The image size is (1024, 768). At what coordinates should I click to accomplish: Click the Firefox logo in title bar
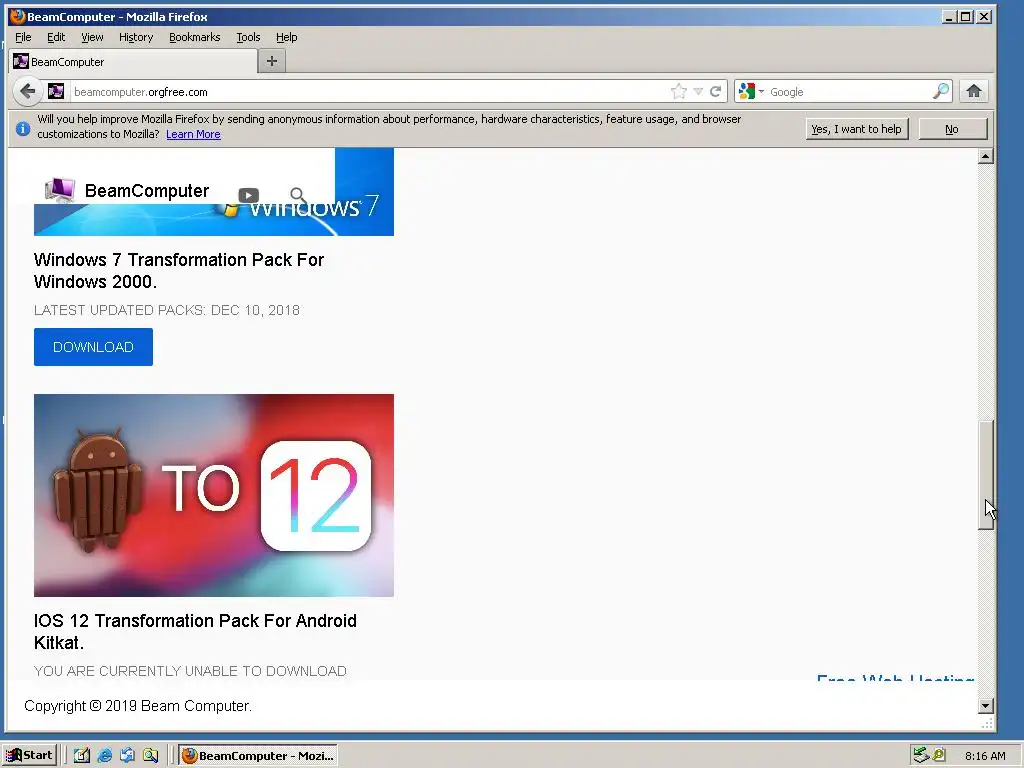point(18,16)
